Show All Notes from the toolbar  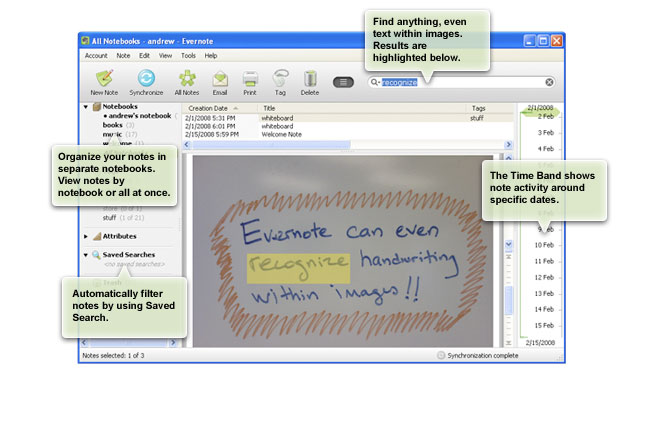(x=187, y=78)
